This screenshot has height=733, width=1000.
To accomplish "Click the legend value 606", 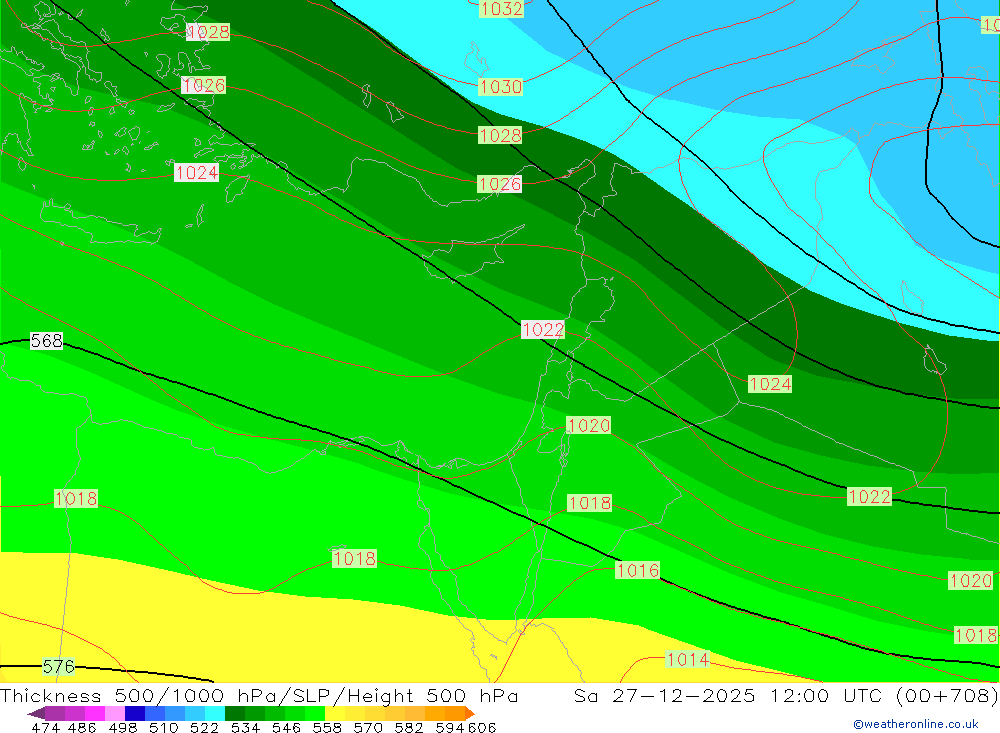I will 482,727.
